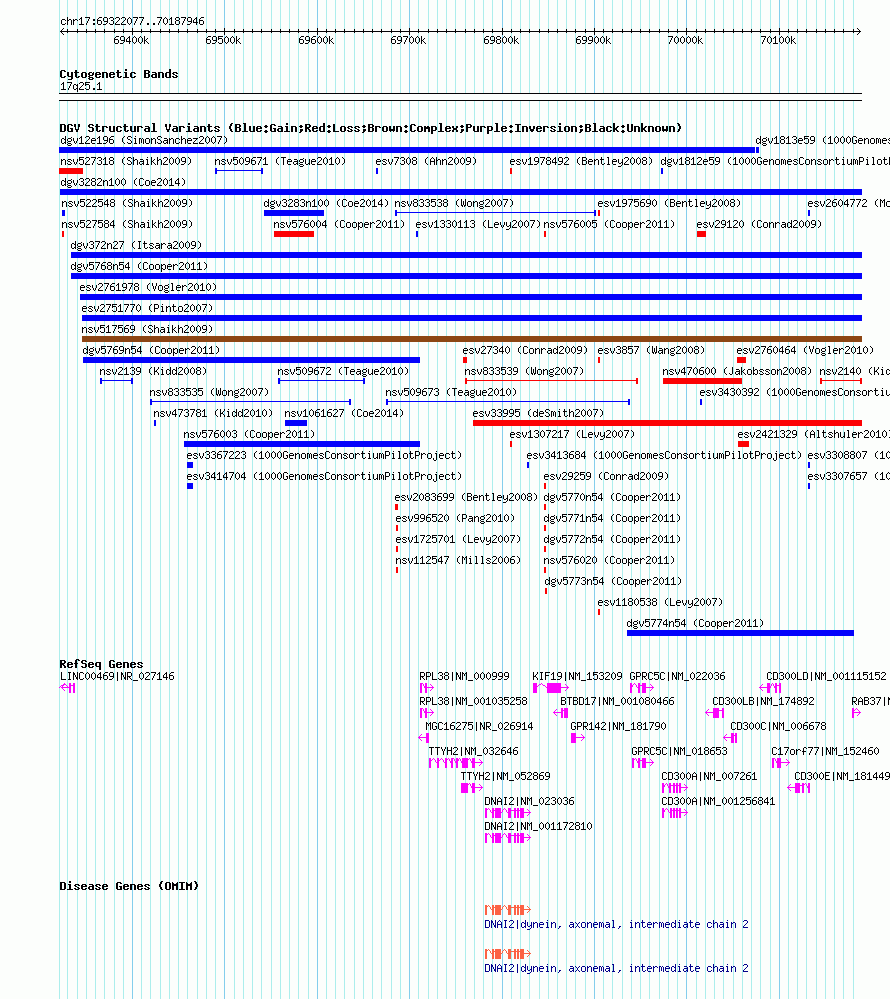
Task: Click the dgv3282n100 (Coe2014) label
Action: click(123, 182)
